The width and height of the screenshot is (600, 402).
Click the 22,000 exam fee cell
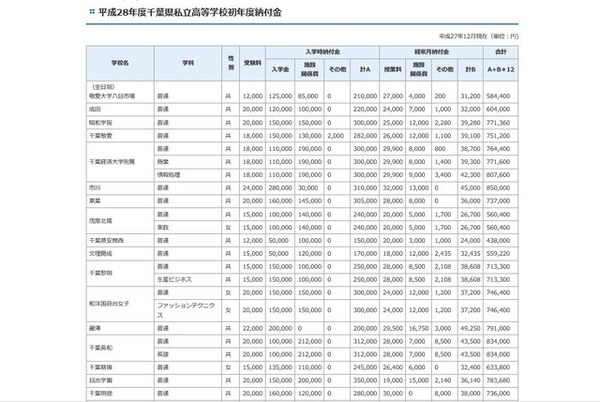(253, 329)
